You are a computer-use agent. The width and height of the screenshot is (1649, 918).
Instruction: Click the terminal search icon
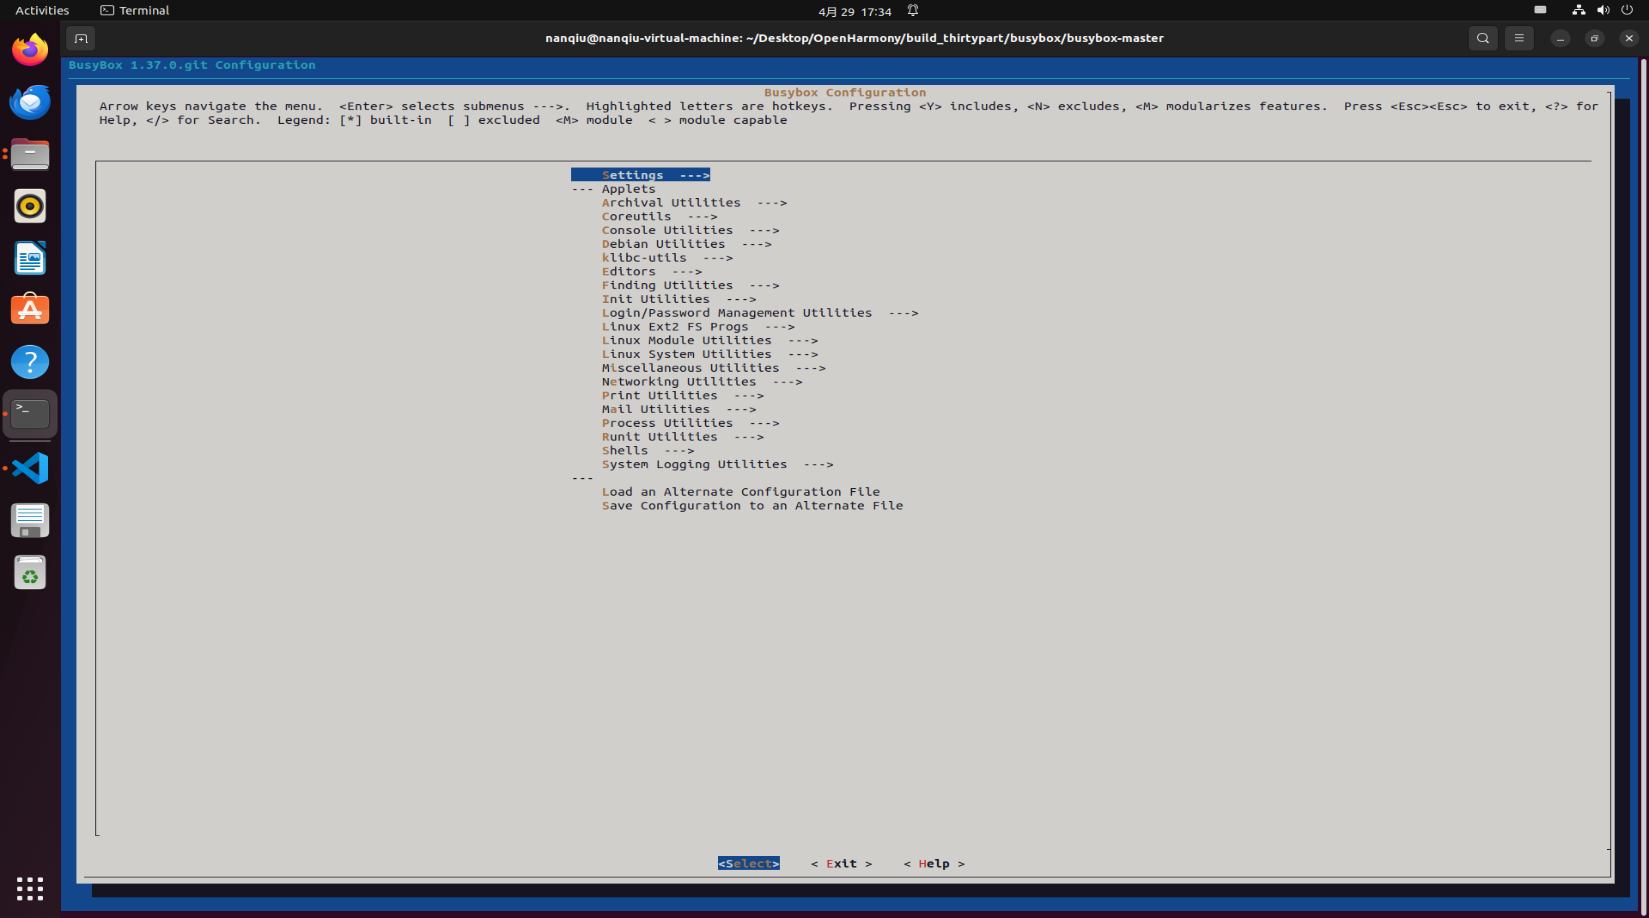[1483, 38]
